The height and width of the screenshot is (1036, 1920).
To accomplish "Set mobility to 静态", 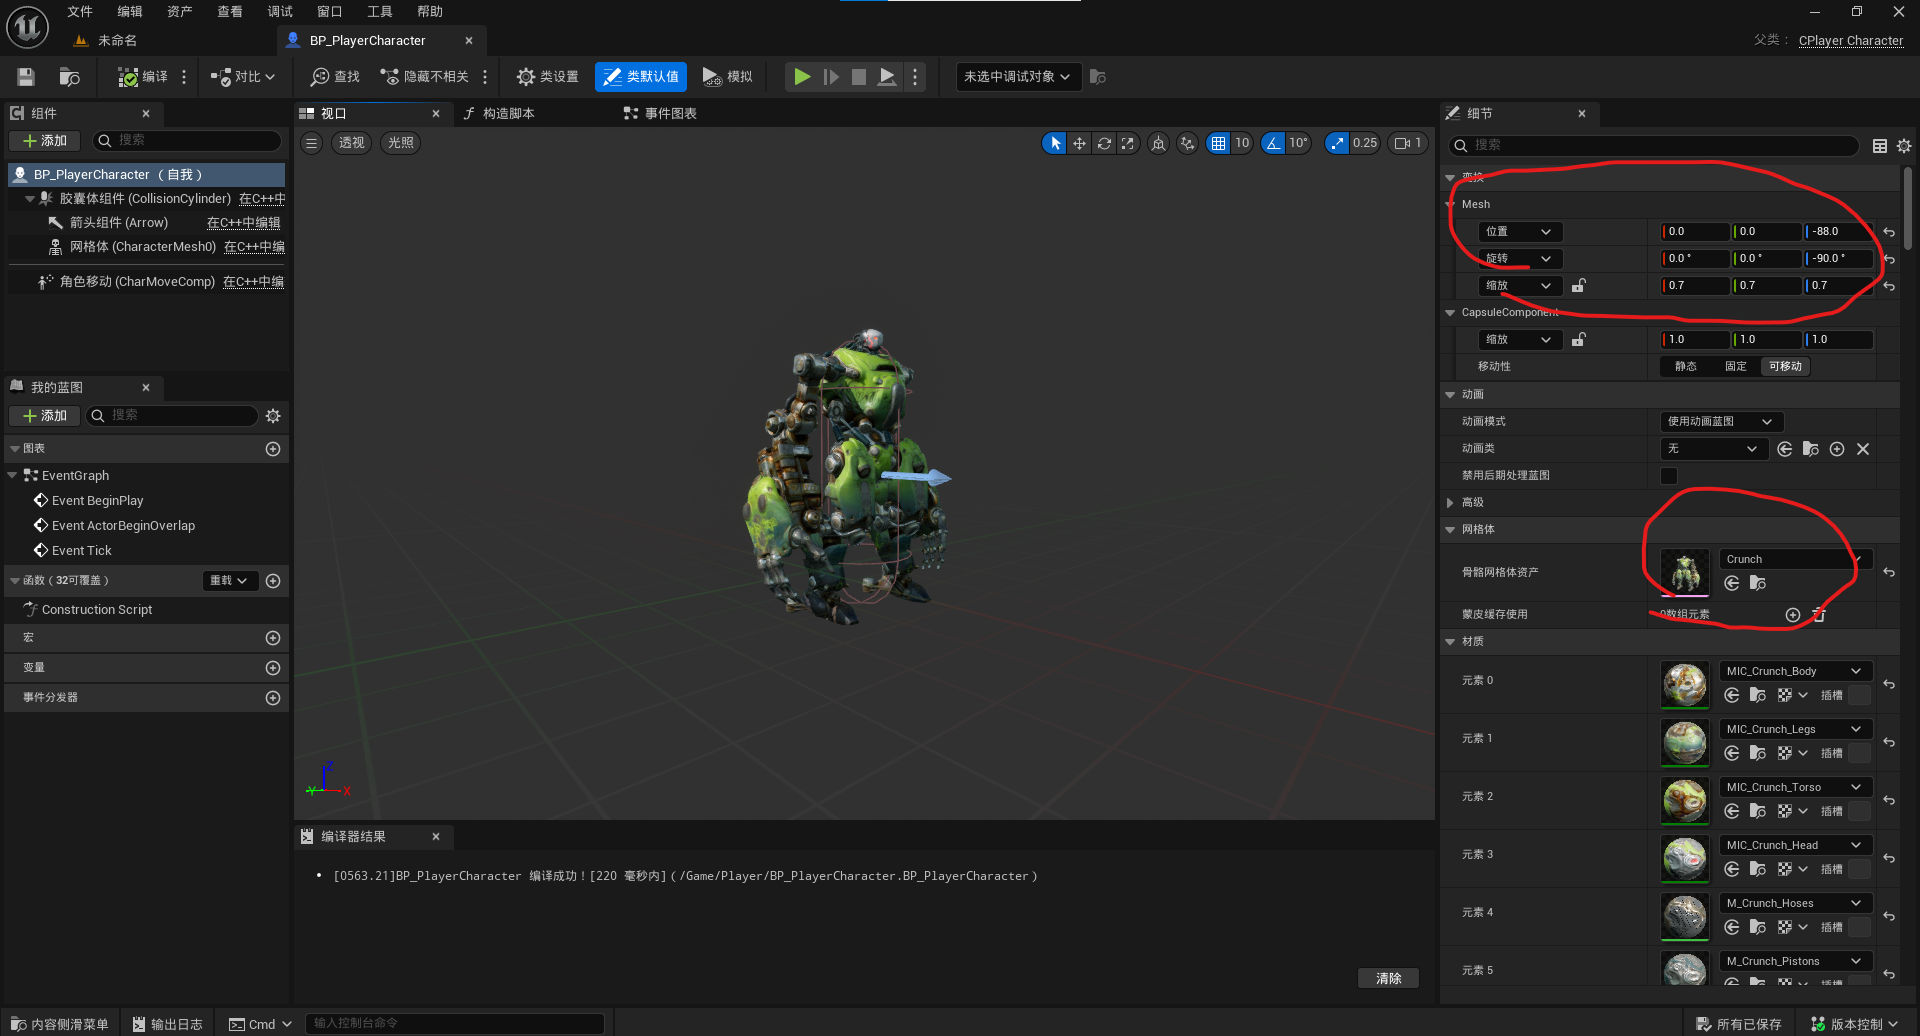I will click(1686, 367).
